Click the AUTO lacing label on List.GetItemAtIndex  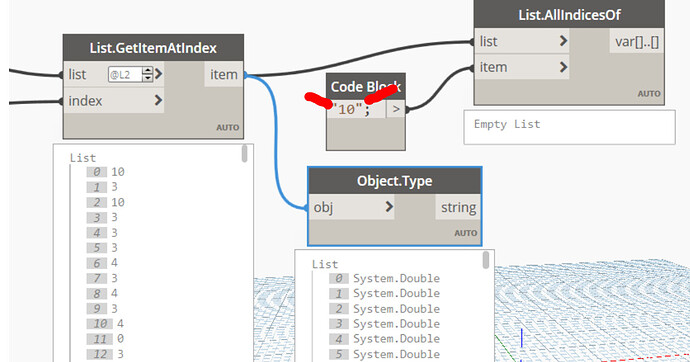228,128
